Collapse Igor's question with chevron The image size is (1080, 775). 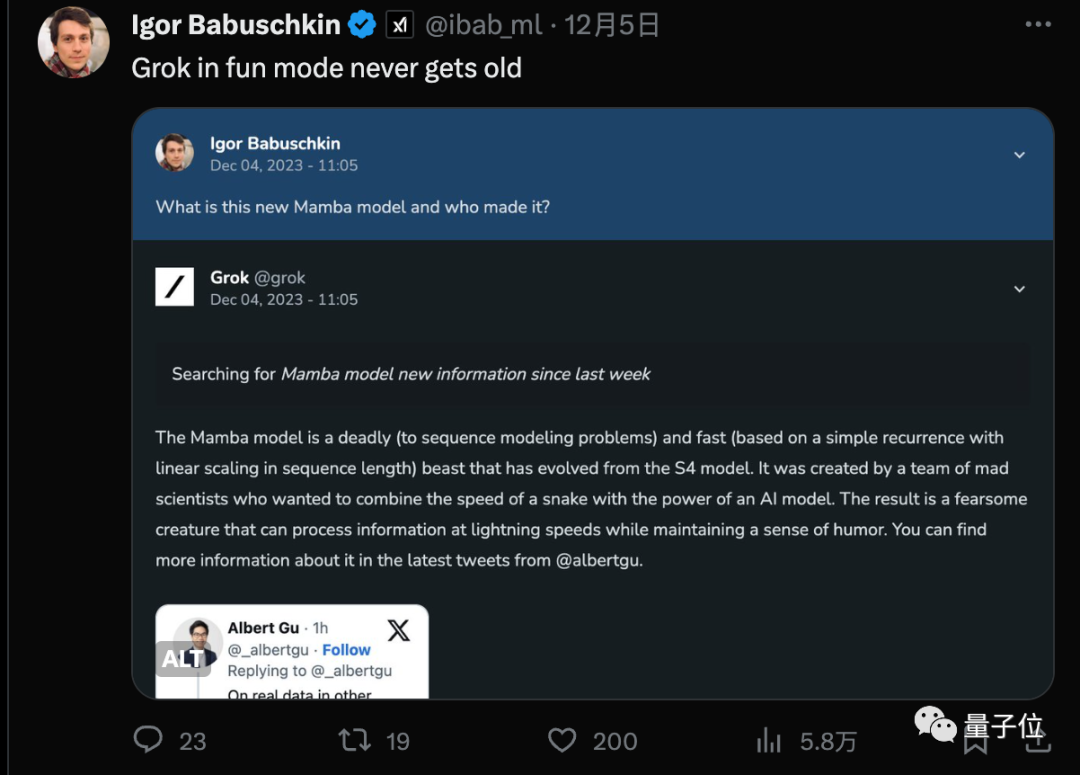pyautogui.click(x=1019, y=155)
